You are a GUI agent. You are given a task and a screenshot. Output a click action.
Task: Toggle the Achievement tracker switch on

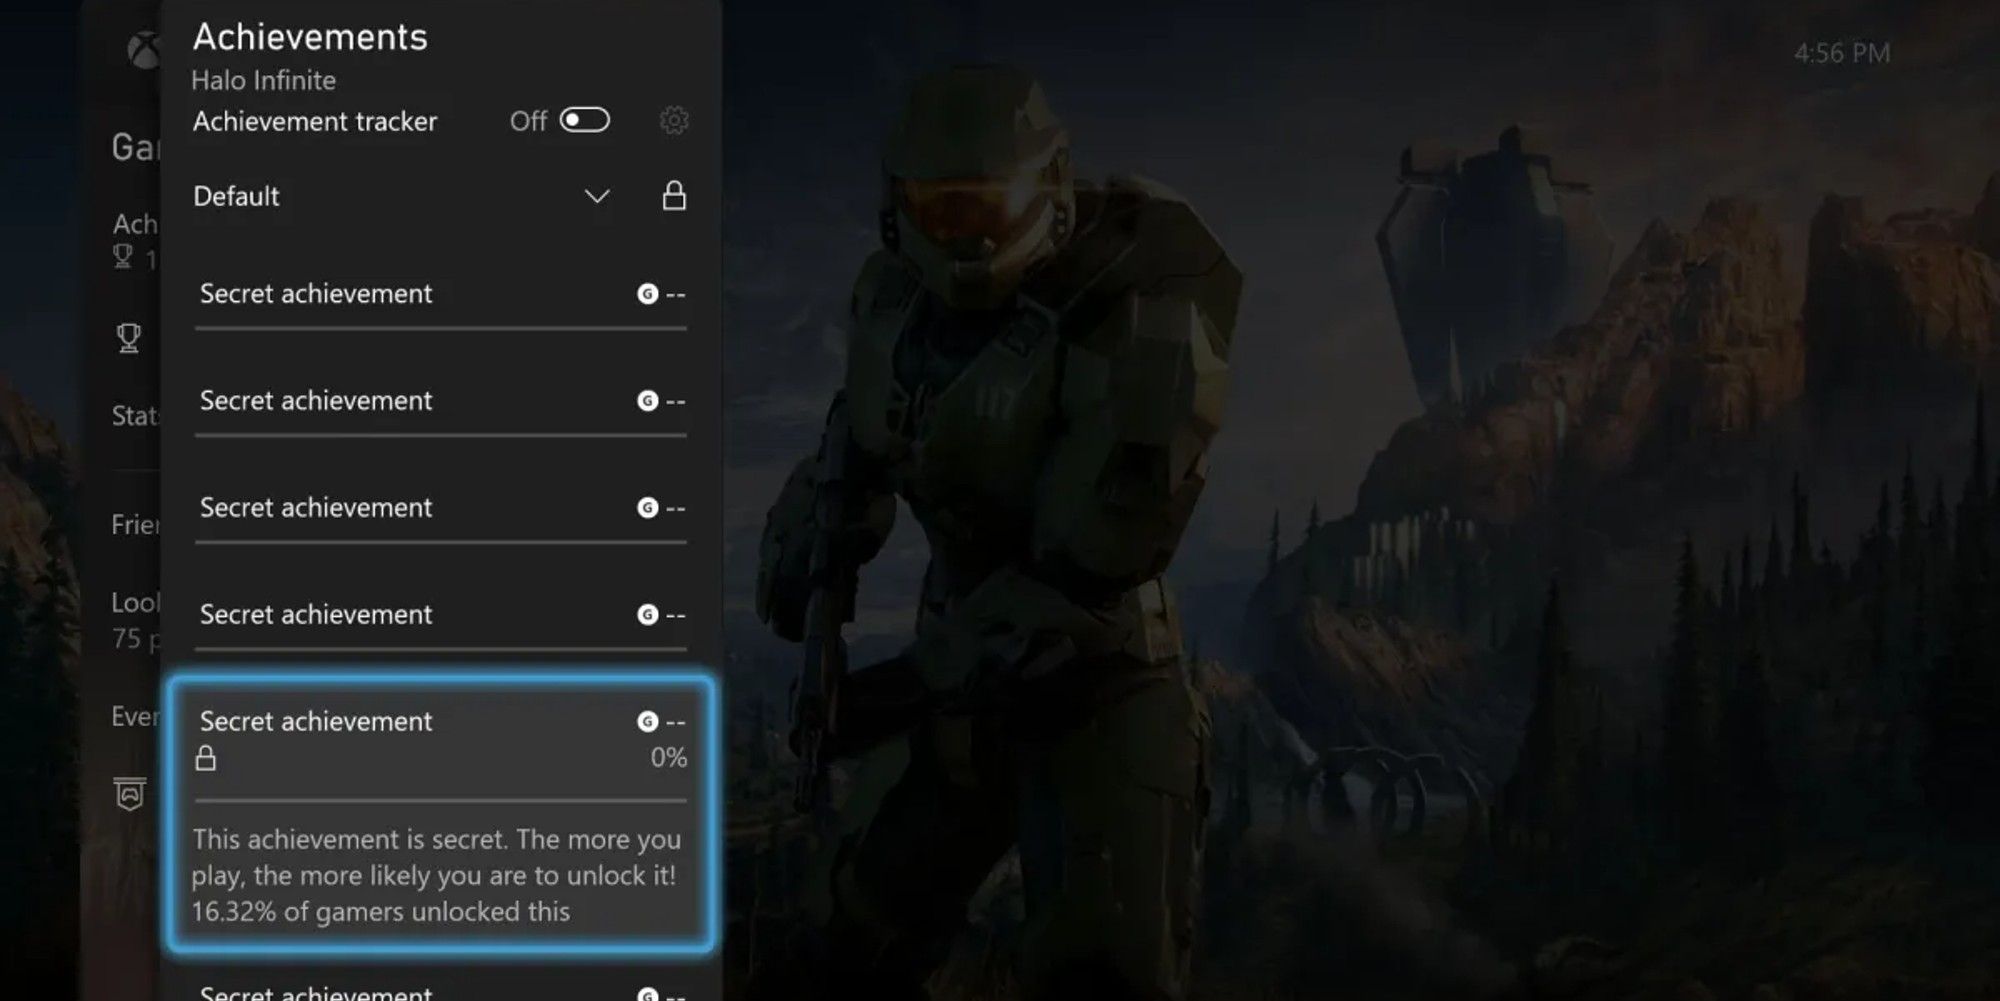pyautogui.click(x=584, y=120)
